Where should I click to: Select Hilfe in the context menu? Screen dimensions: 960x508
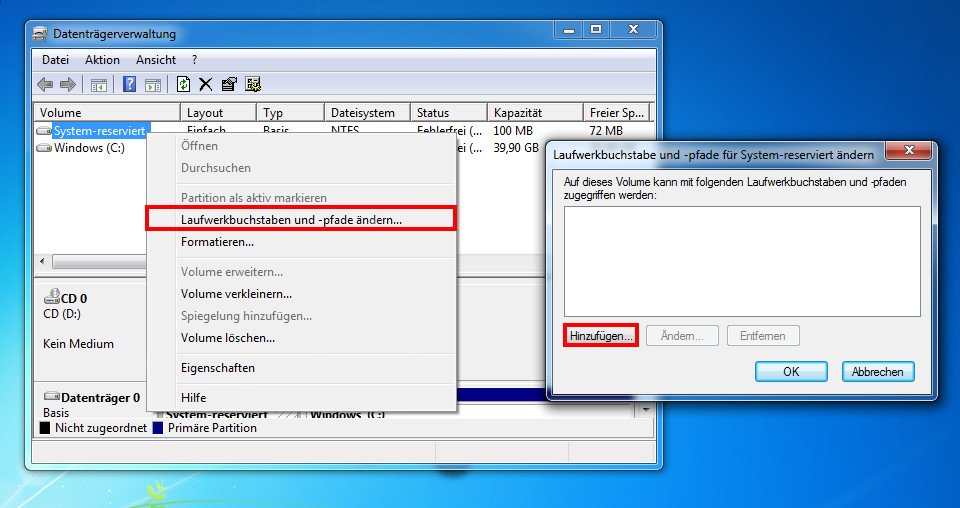[x=301, y=398]
